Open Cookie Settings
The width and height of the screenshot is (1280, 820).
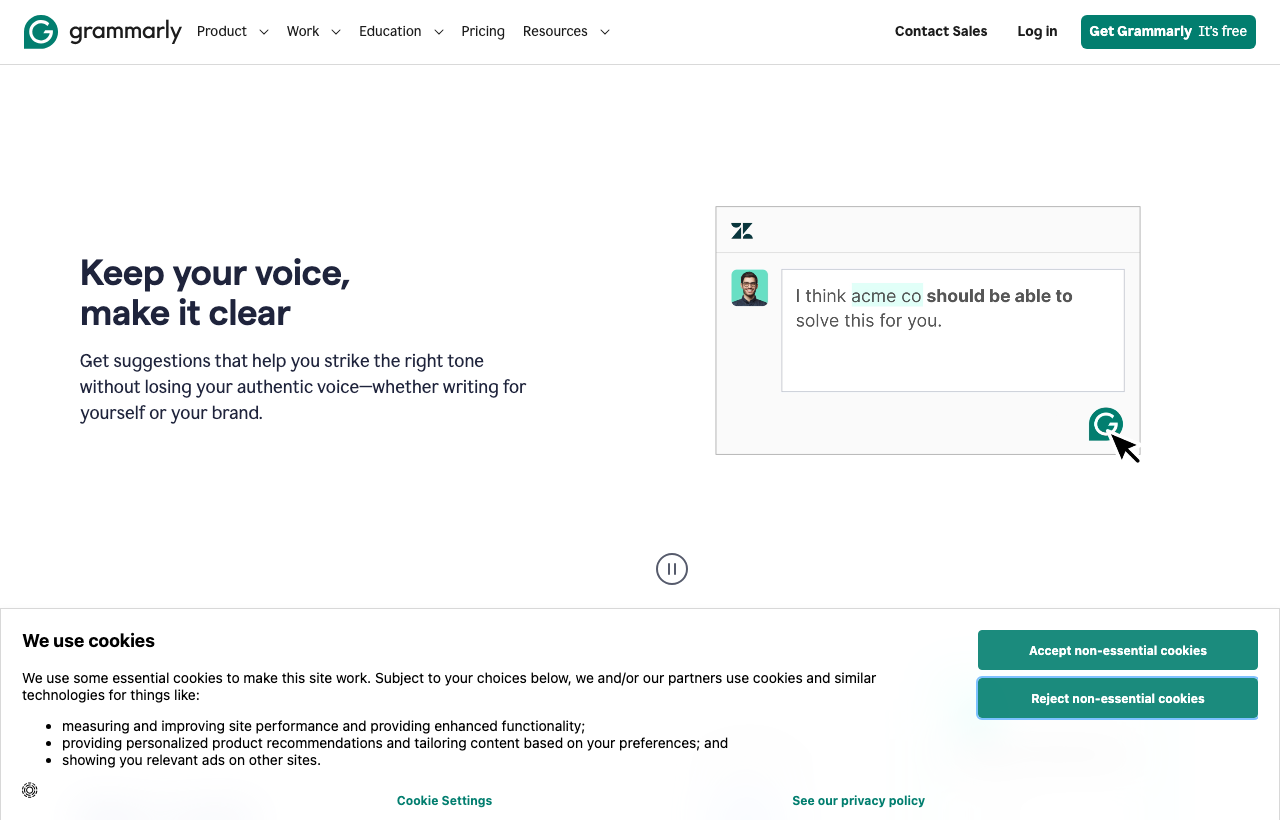[x=444, y=801]
